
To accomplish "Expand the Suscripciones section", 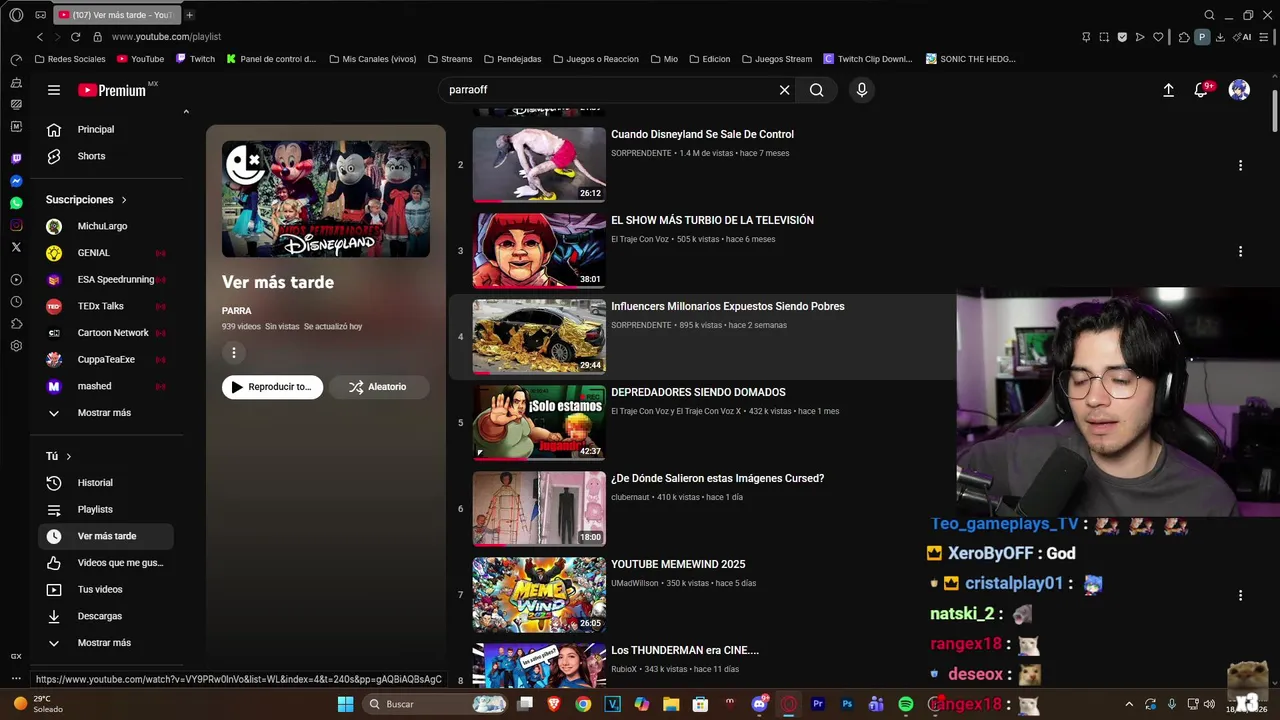I will [x=86, y=200].
